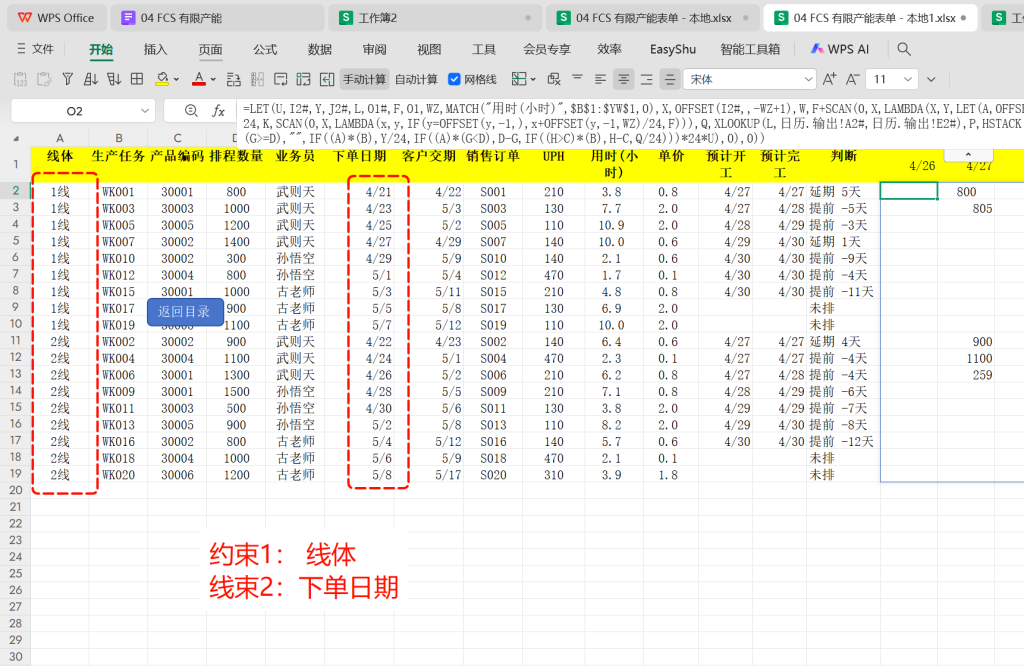Screen dimensions: 1024x666
Task: Increase font size with A+ icon
Action: point(829,80)
